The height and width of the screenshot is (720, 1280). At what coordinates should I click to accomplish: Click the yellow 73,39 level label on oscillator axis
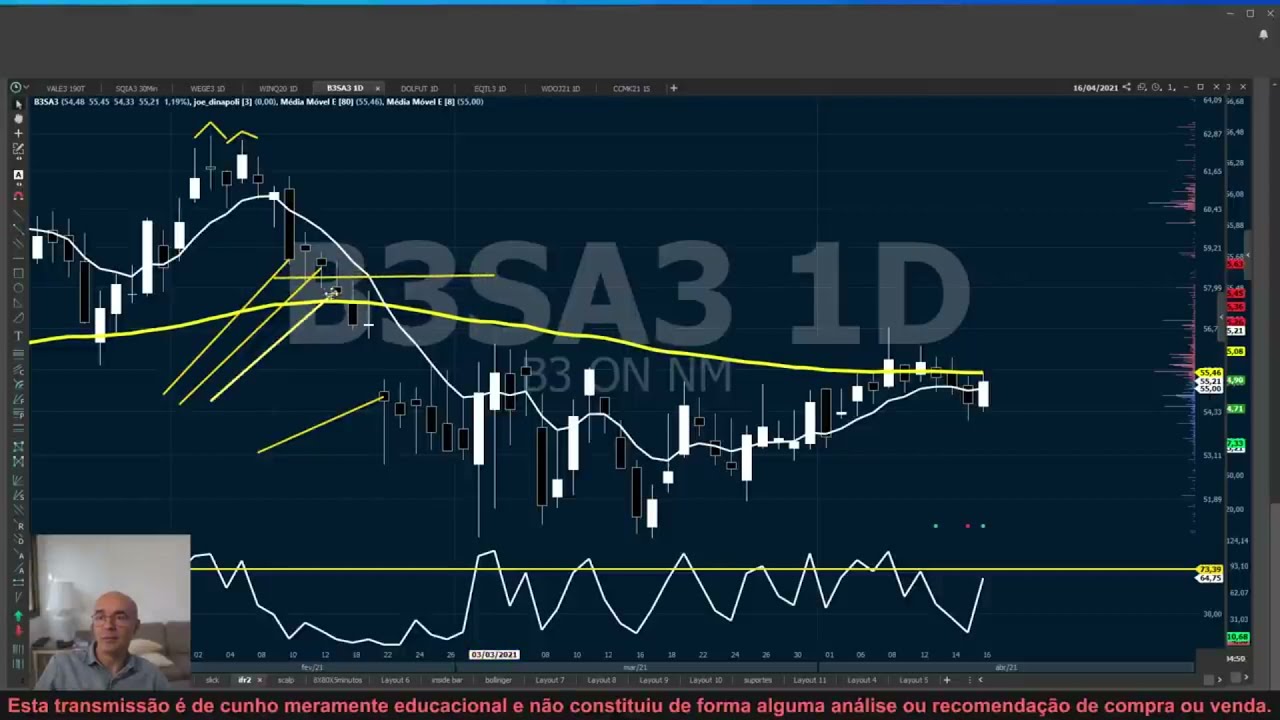coord(1209,569)
